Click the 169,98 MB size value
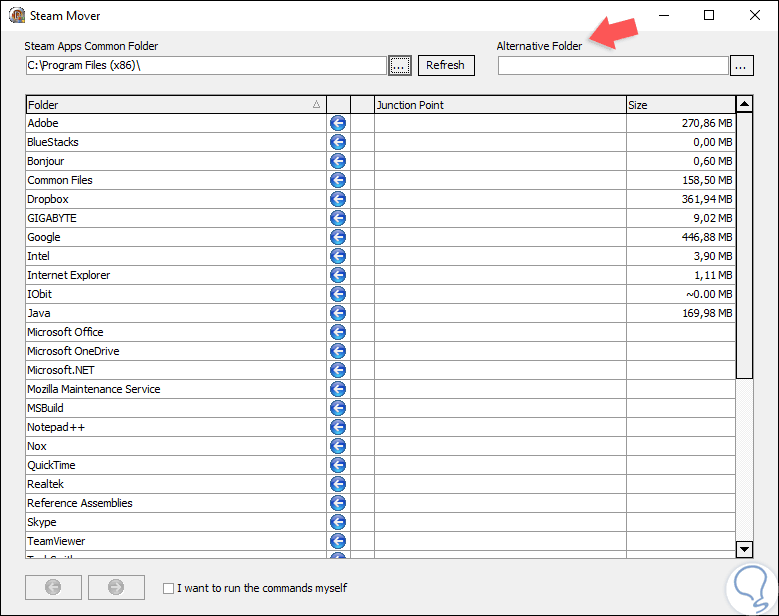This screenshot has height=616, width=779. (707, 313)
